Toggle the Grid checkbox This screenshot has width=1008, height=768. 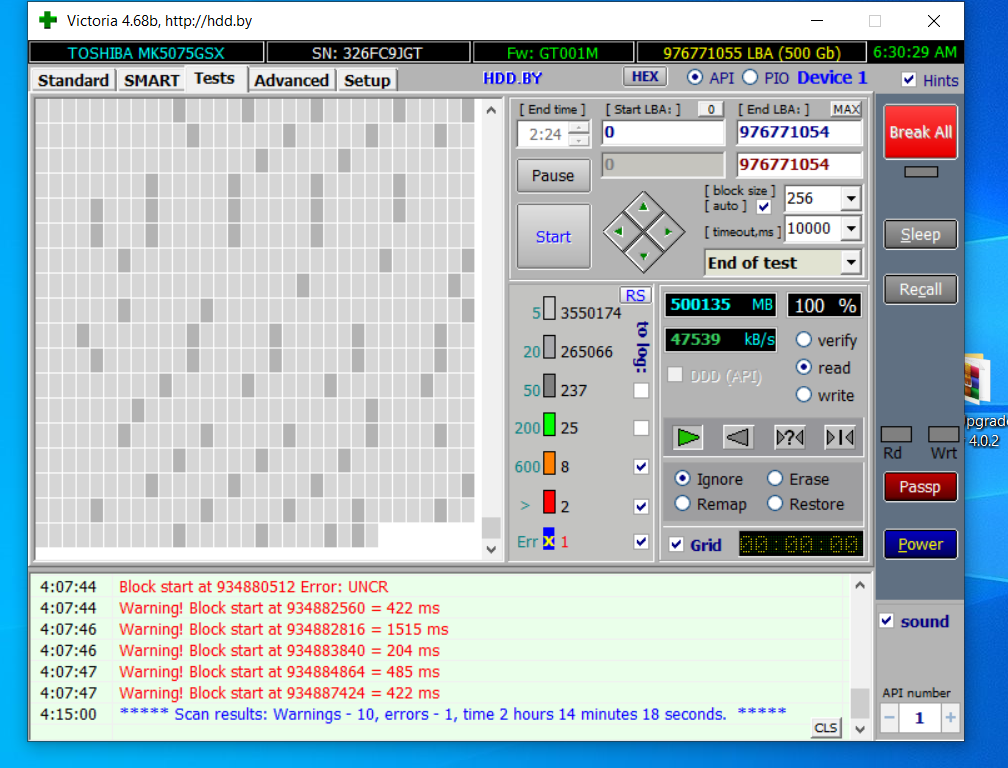coord(676,544)
